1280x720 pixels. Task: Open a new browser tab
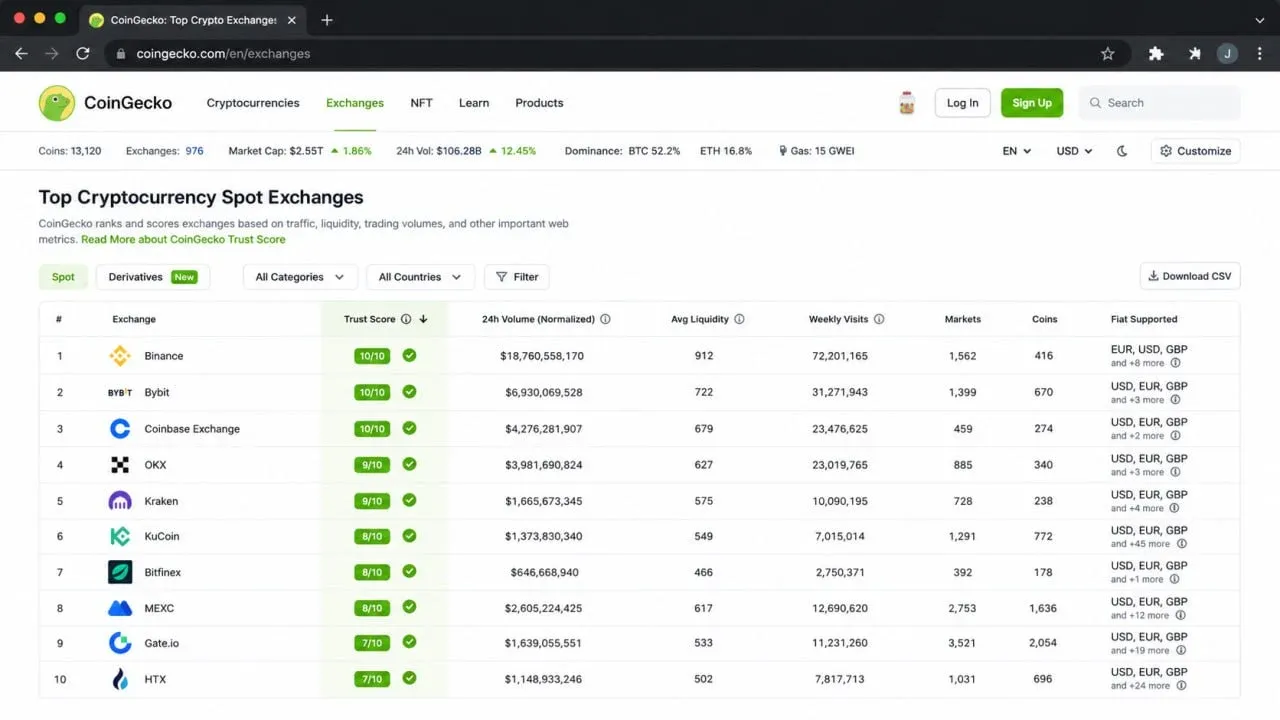tap(327, 20)
